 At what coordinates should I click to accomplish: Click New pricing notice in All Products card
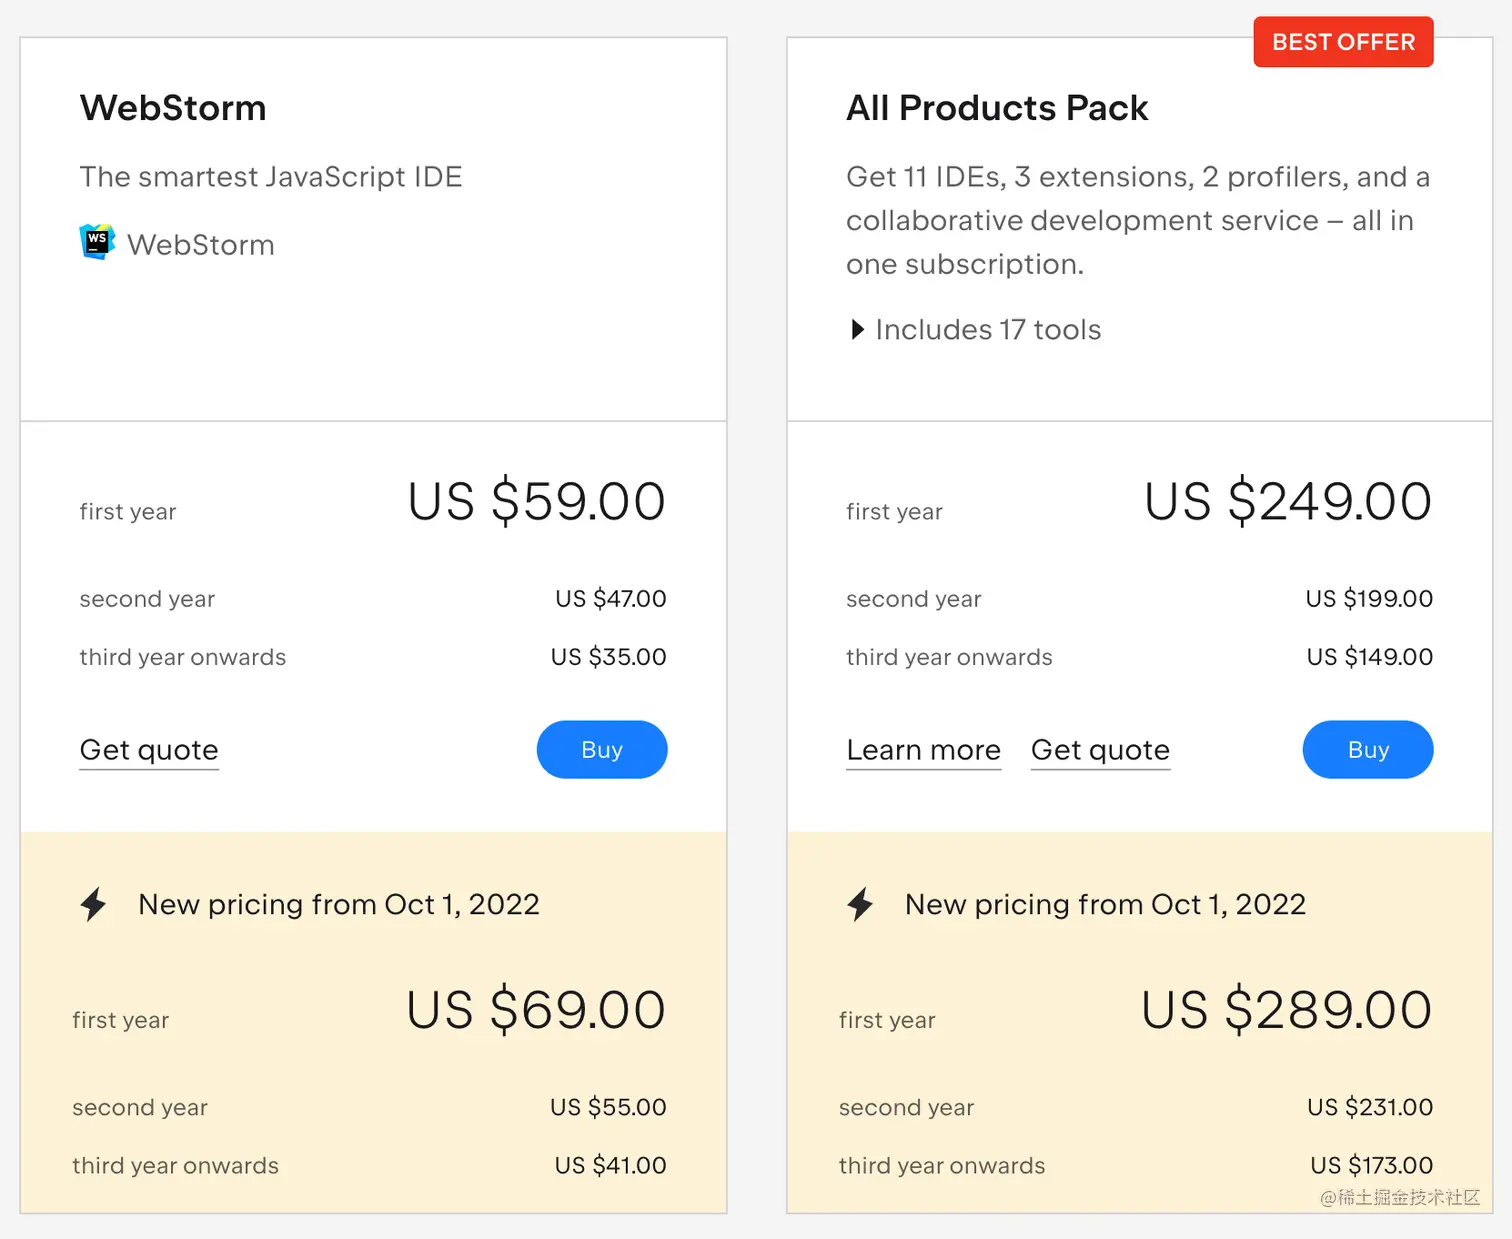[x=1105, y=904]
